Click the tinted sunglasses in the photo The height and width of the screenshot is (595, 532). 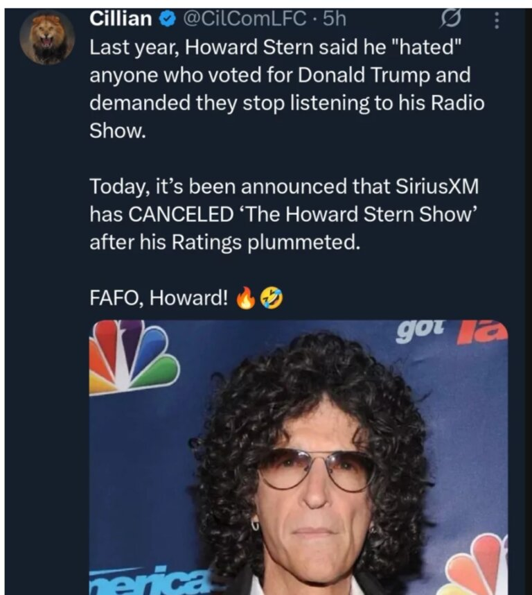[316, 468]
